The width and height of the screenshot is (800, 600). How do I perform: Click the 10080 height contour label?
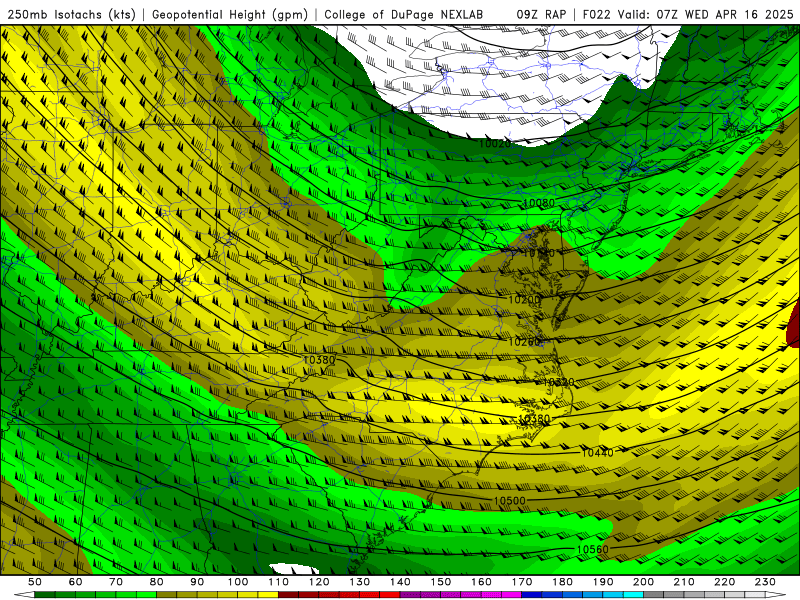pos(539,203)
